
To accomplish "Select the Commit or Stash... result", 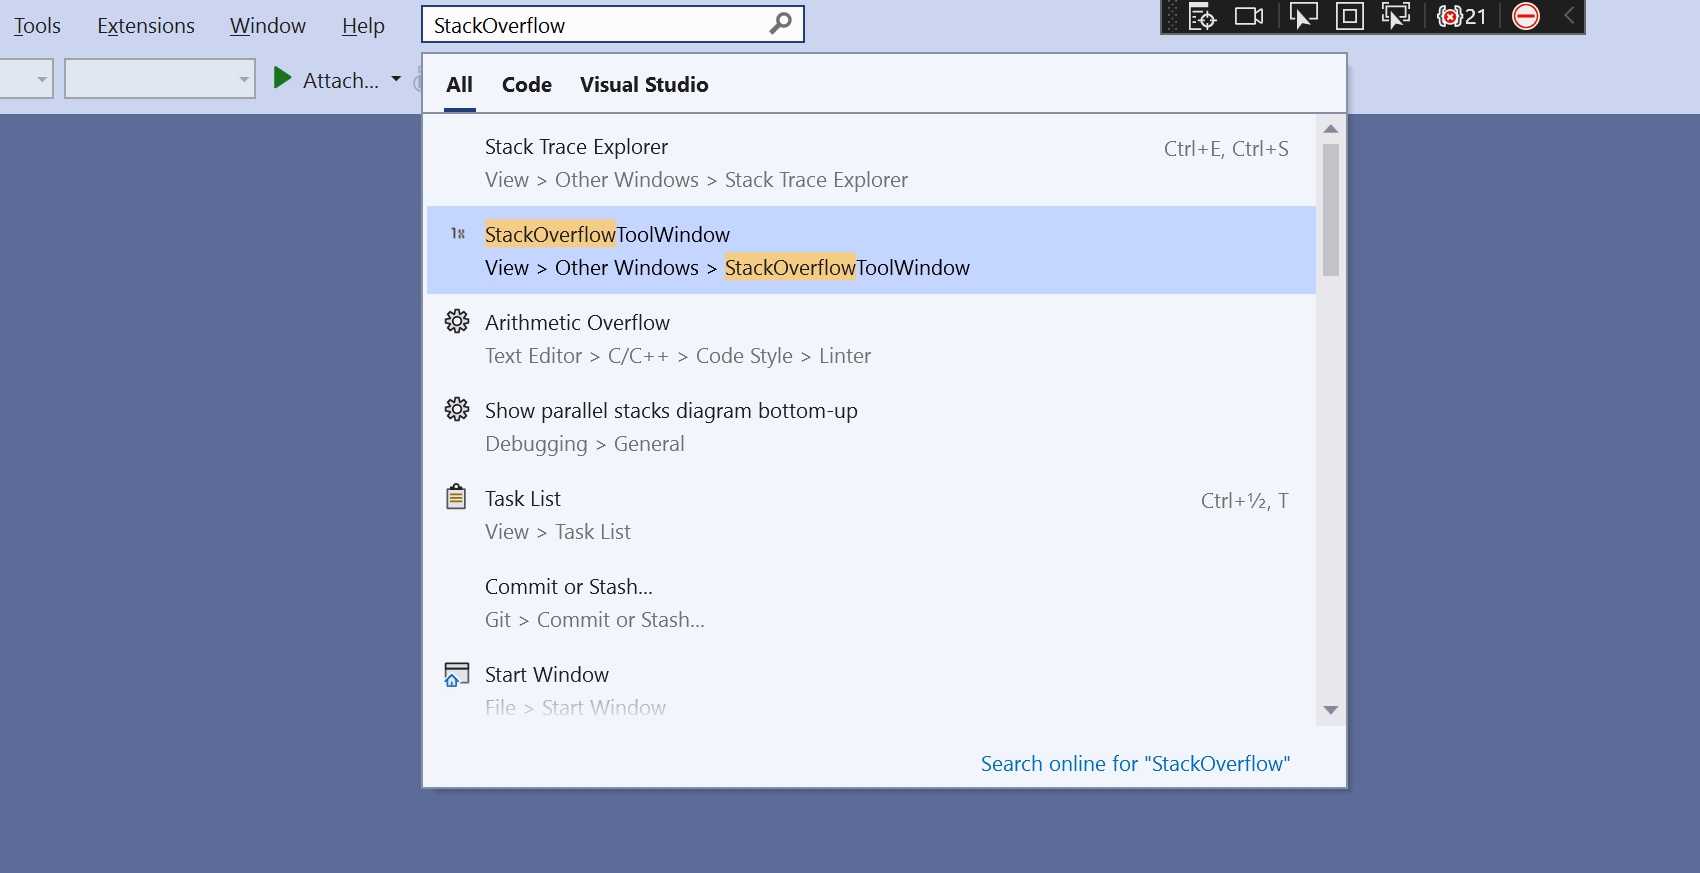I will 871,602.
